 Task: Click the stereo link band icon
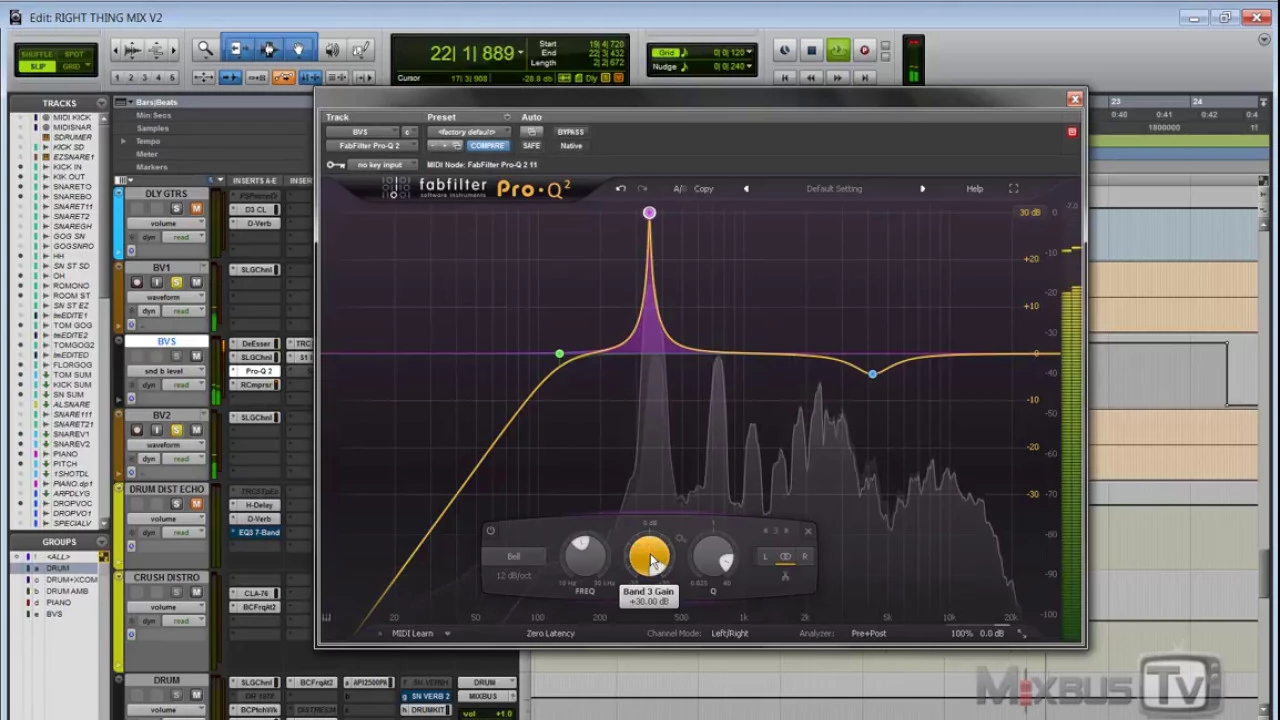(785, 556)
